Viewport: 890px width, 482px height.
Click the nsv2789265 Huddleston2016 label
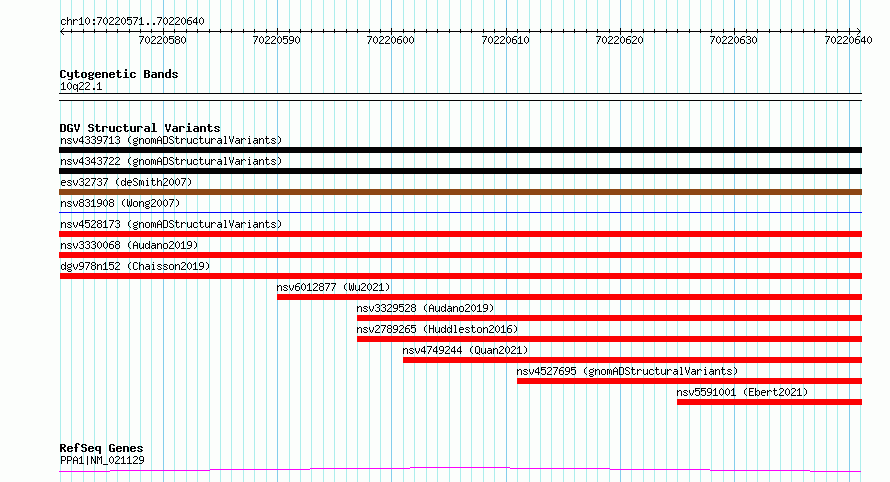coord(437,329)
